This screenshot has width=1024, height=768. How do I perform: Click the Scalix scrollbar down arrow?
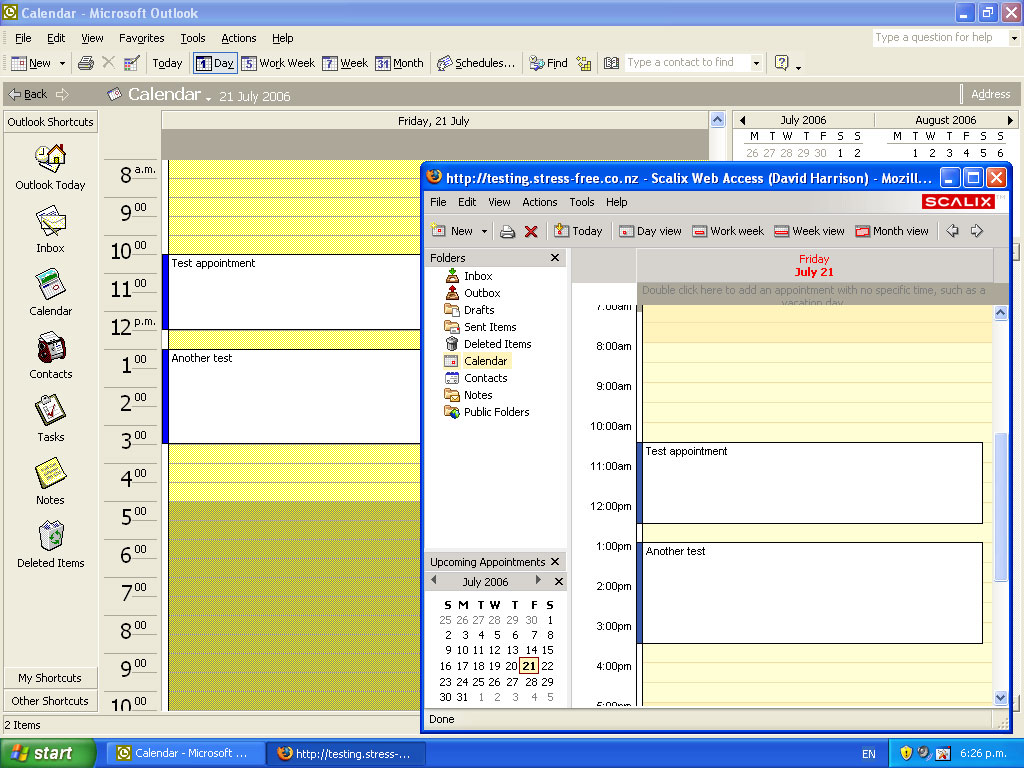(1000, 697)
